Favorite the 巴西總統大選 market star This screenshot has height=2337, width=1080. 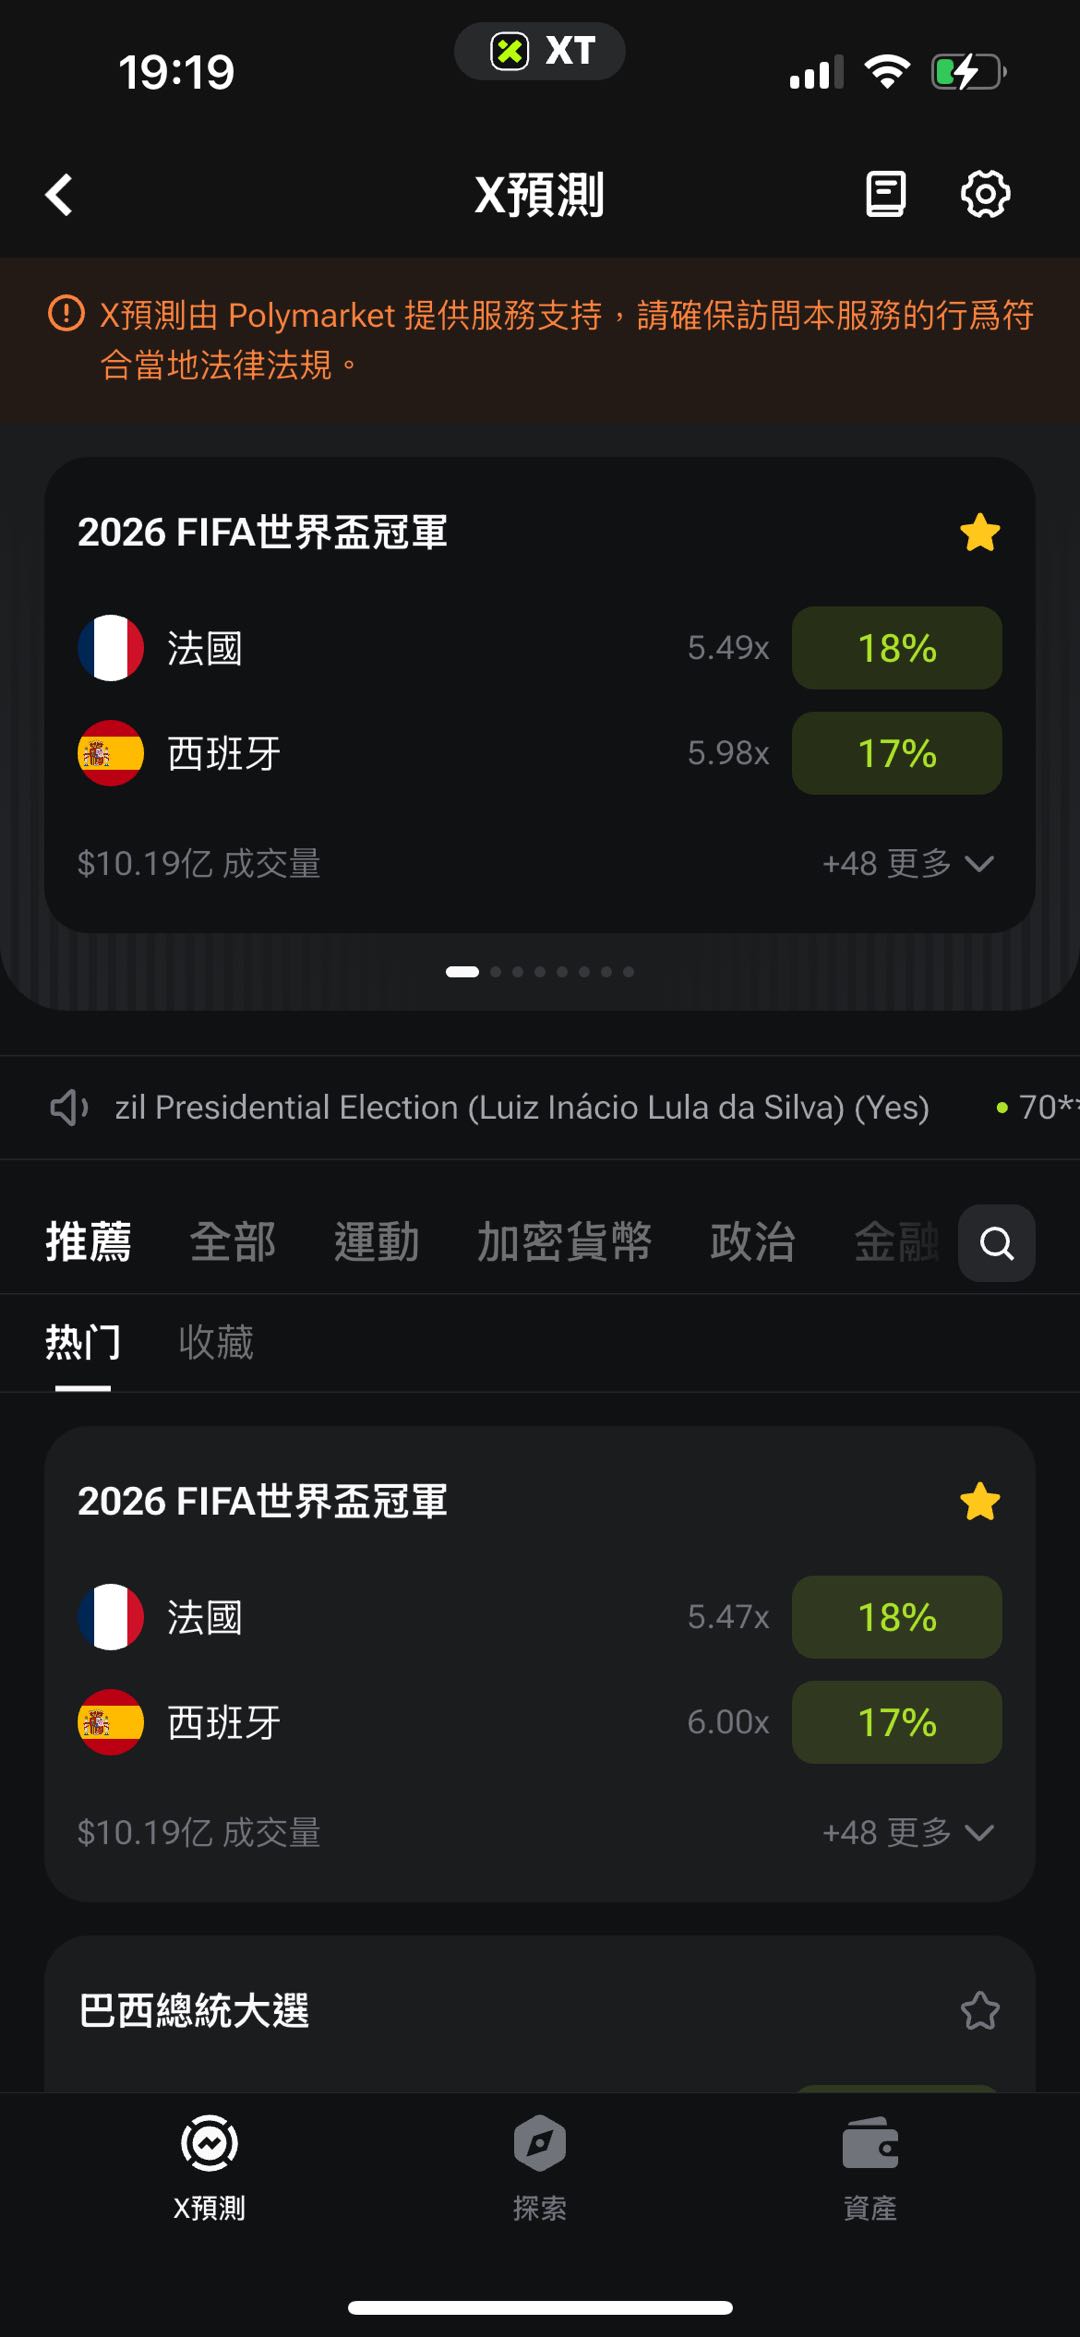(980, 2010)
